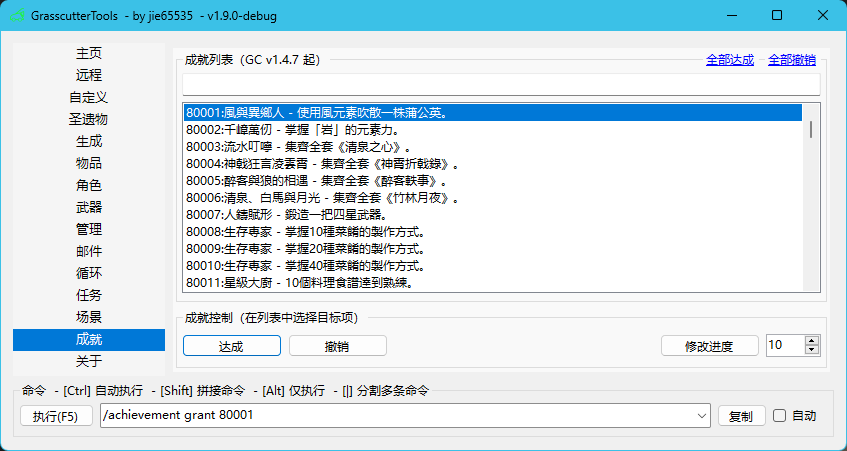The image size is (847, 451).
Task: Run command with 执行(F5) button
Action: [56, 416]
